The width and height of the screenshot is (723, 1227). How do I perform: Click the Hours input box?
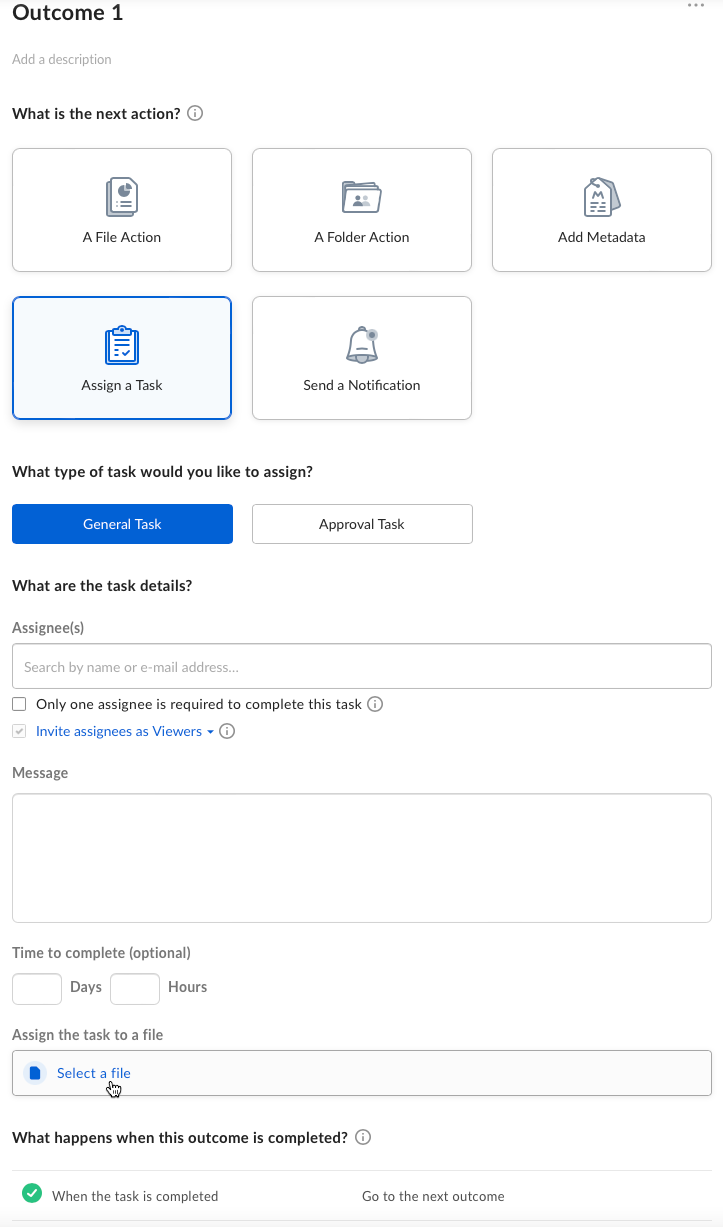135,989
